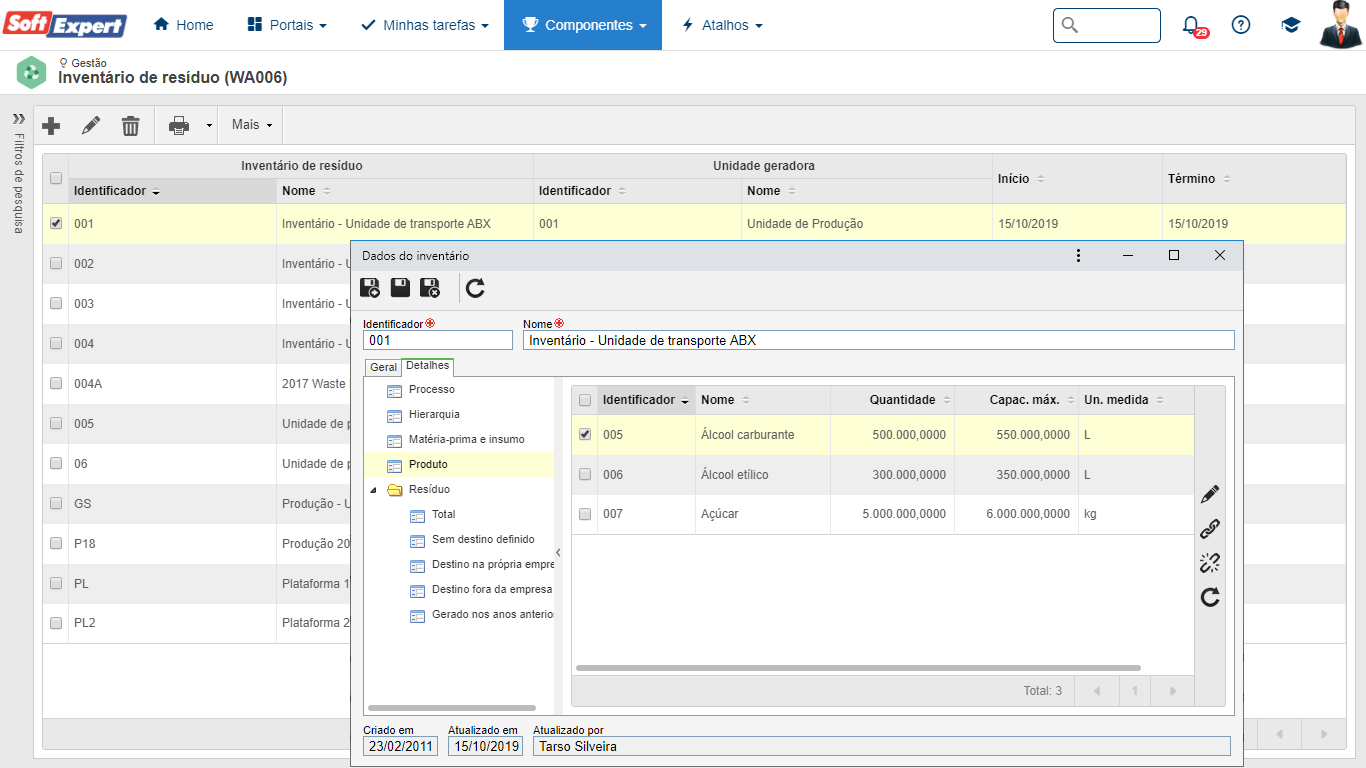Uncheck the checkbox for product 005
The height and width of the screenshot is (768, 1366).
(585, 434)
